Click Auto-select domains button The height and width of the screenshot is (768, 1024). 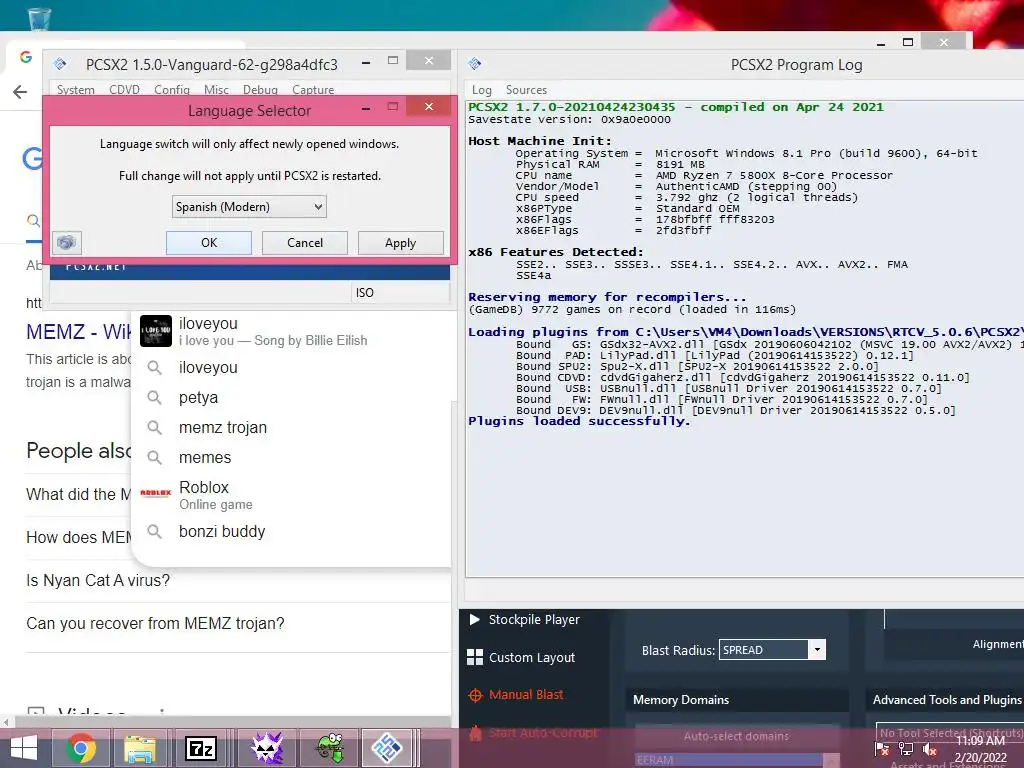pos(736,736)
